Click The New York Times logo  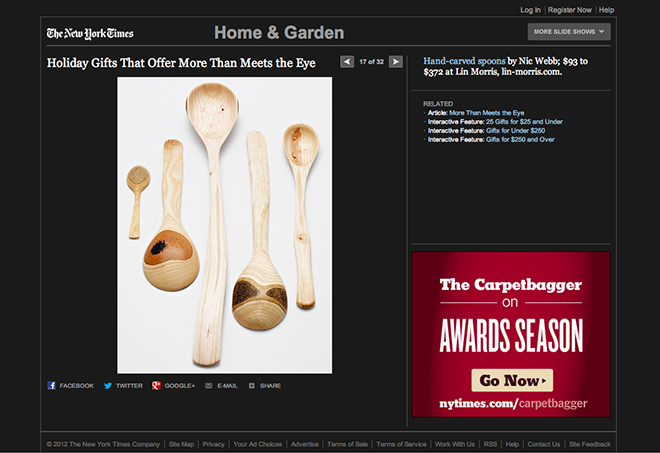[x=90, y=34]
